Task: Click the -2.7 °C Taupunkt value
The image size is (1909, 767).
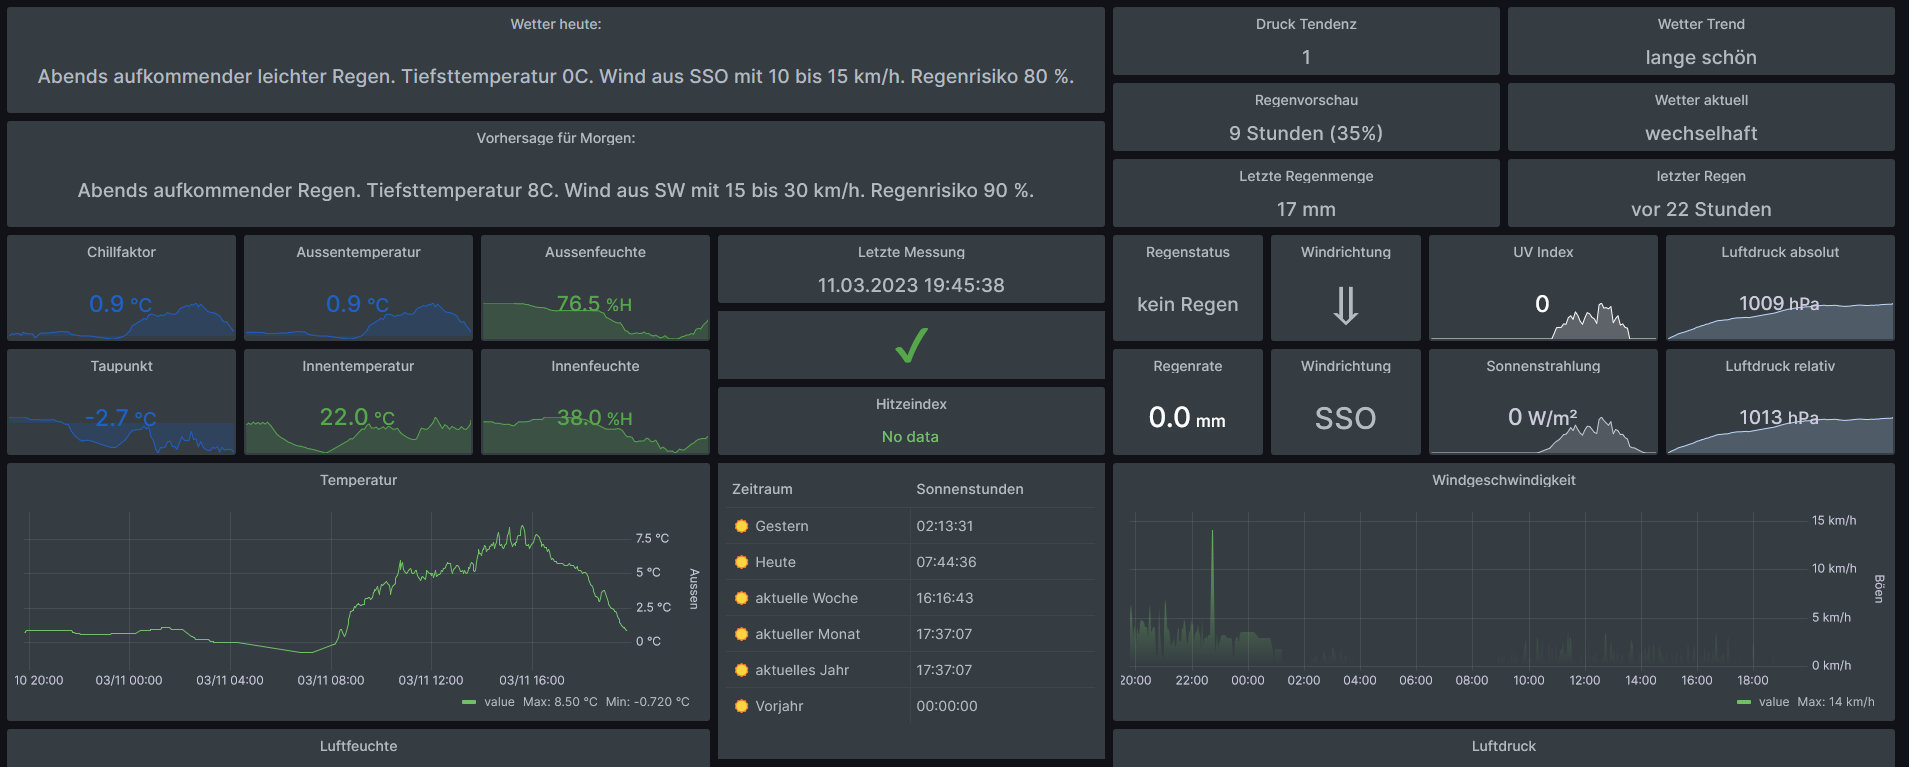Action: [121, 418]
